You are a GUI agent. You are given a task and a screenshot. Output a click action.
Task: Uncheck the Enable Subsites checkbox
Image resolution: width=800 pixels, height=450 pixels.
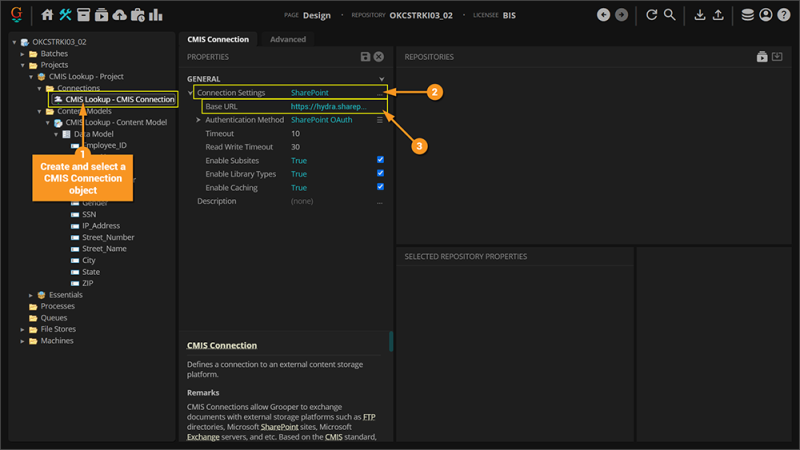click(380, 160)
